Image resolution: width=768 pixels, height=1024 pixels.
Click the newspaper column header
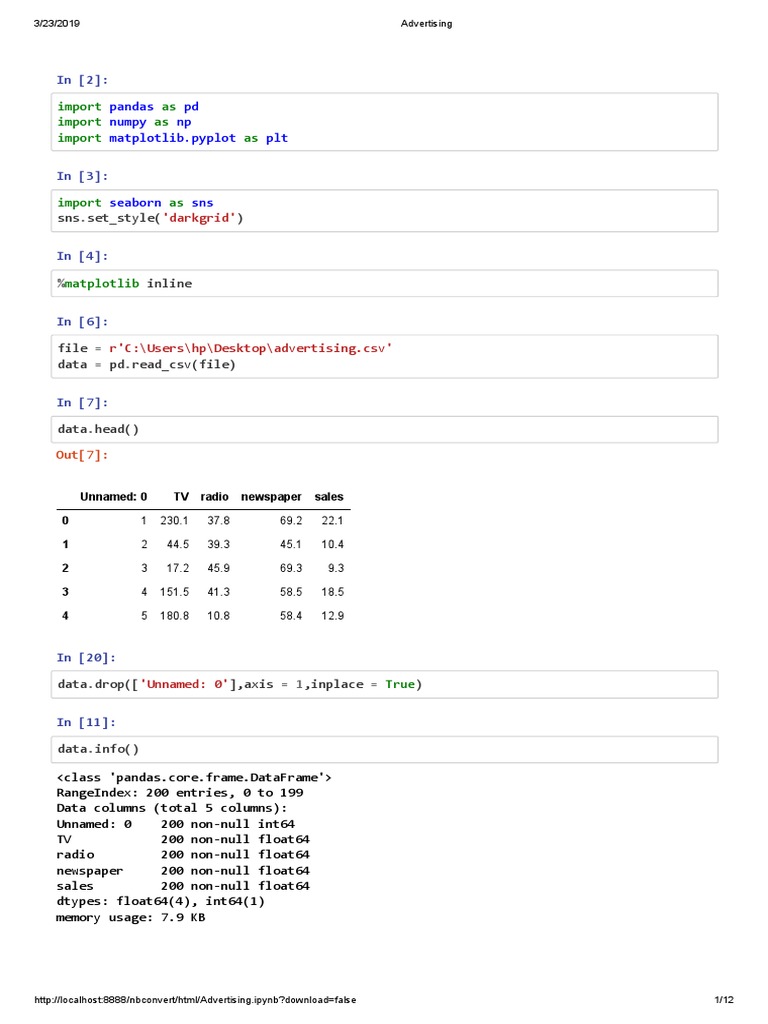[271, 497]
